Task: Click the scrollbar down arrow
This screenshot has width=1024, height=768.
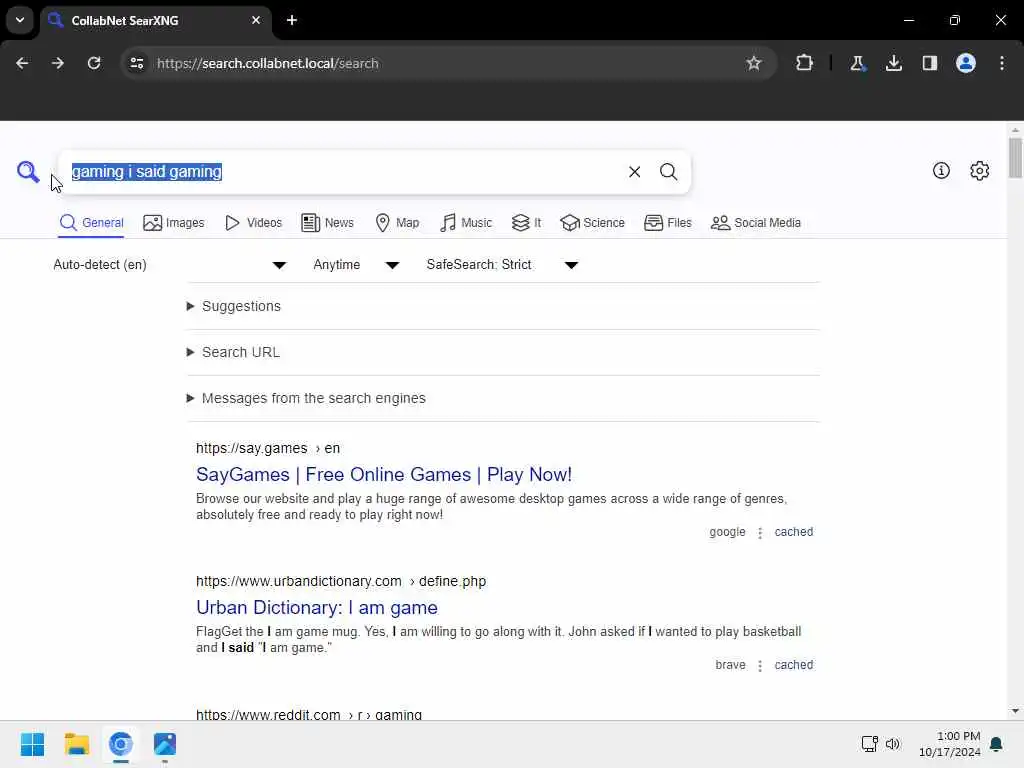Action: (1015, 711)
